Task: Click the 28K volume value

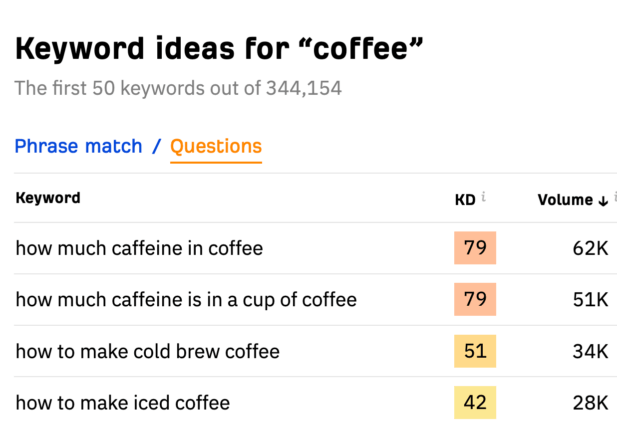Action: pyautogui.click(x=591, y=403)
